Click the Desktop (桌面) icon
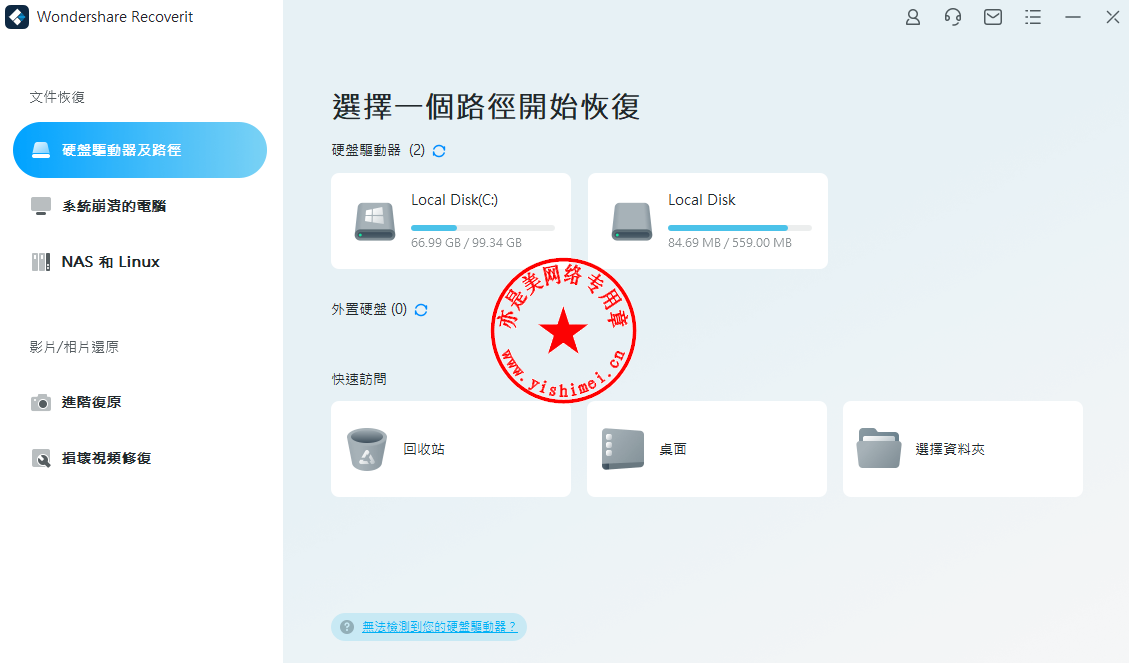 pyautogui.click(x=620, y=448)
